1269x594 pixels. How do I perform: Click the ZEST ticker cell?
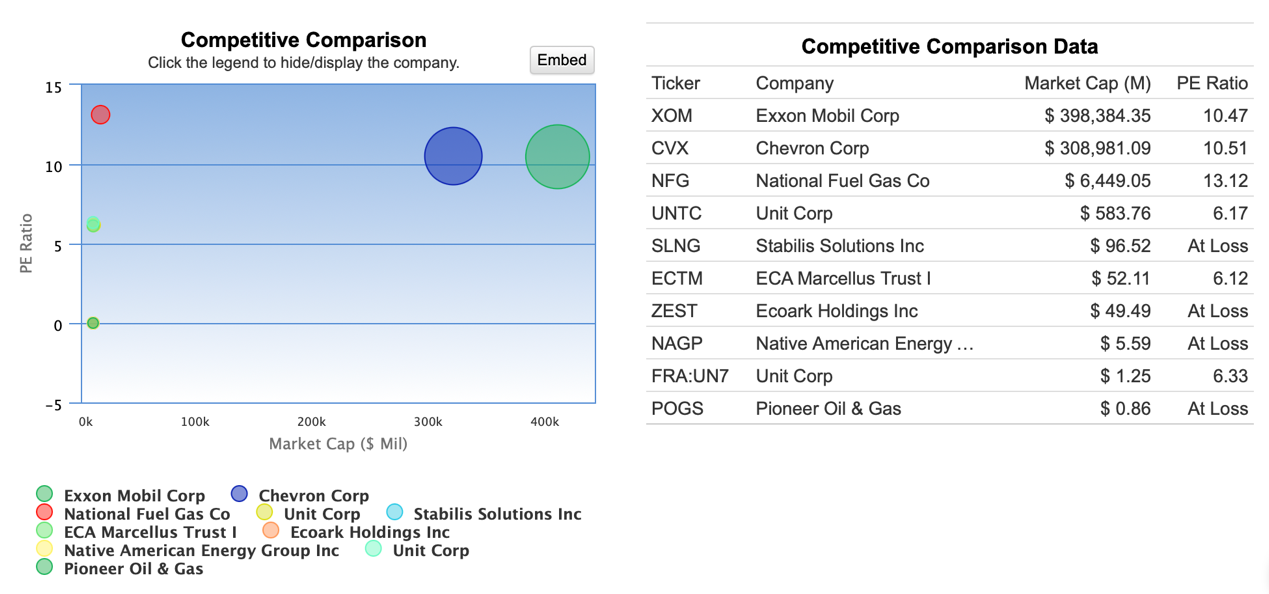click(674, 311)
